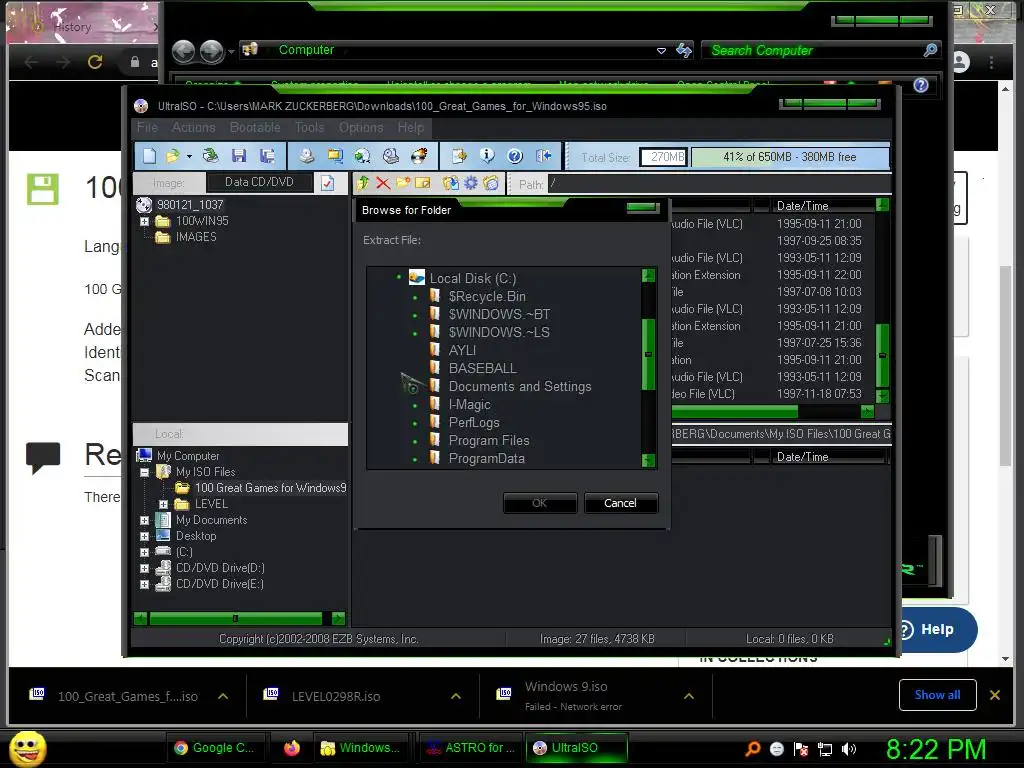This screenshot has height=768, width=1024.
Task: Click the blue question-mark Help icon in UltraISO toolbar
Action: 515,156
